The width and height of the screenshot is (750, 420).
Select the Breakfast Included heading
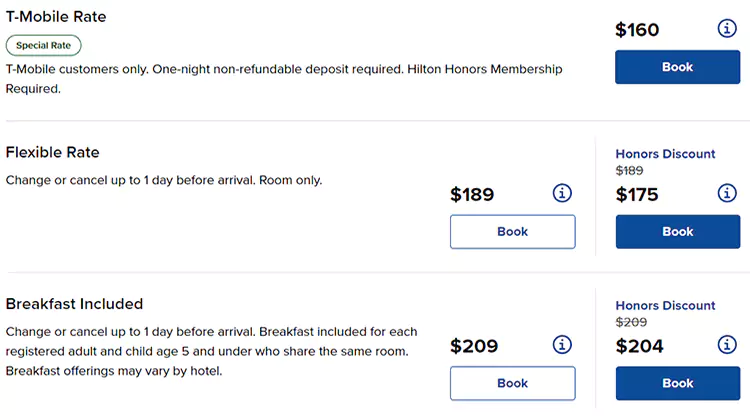75,304
